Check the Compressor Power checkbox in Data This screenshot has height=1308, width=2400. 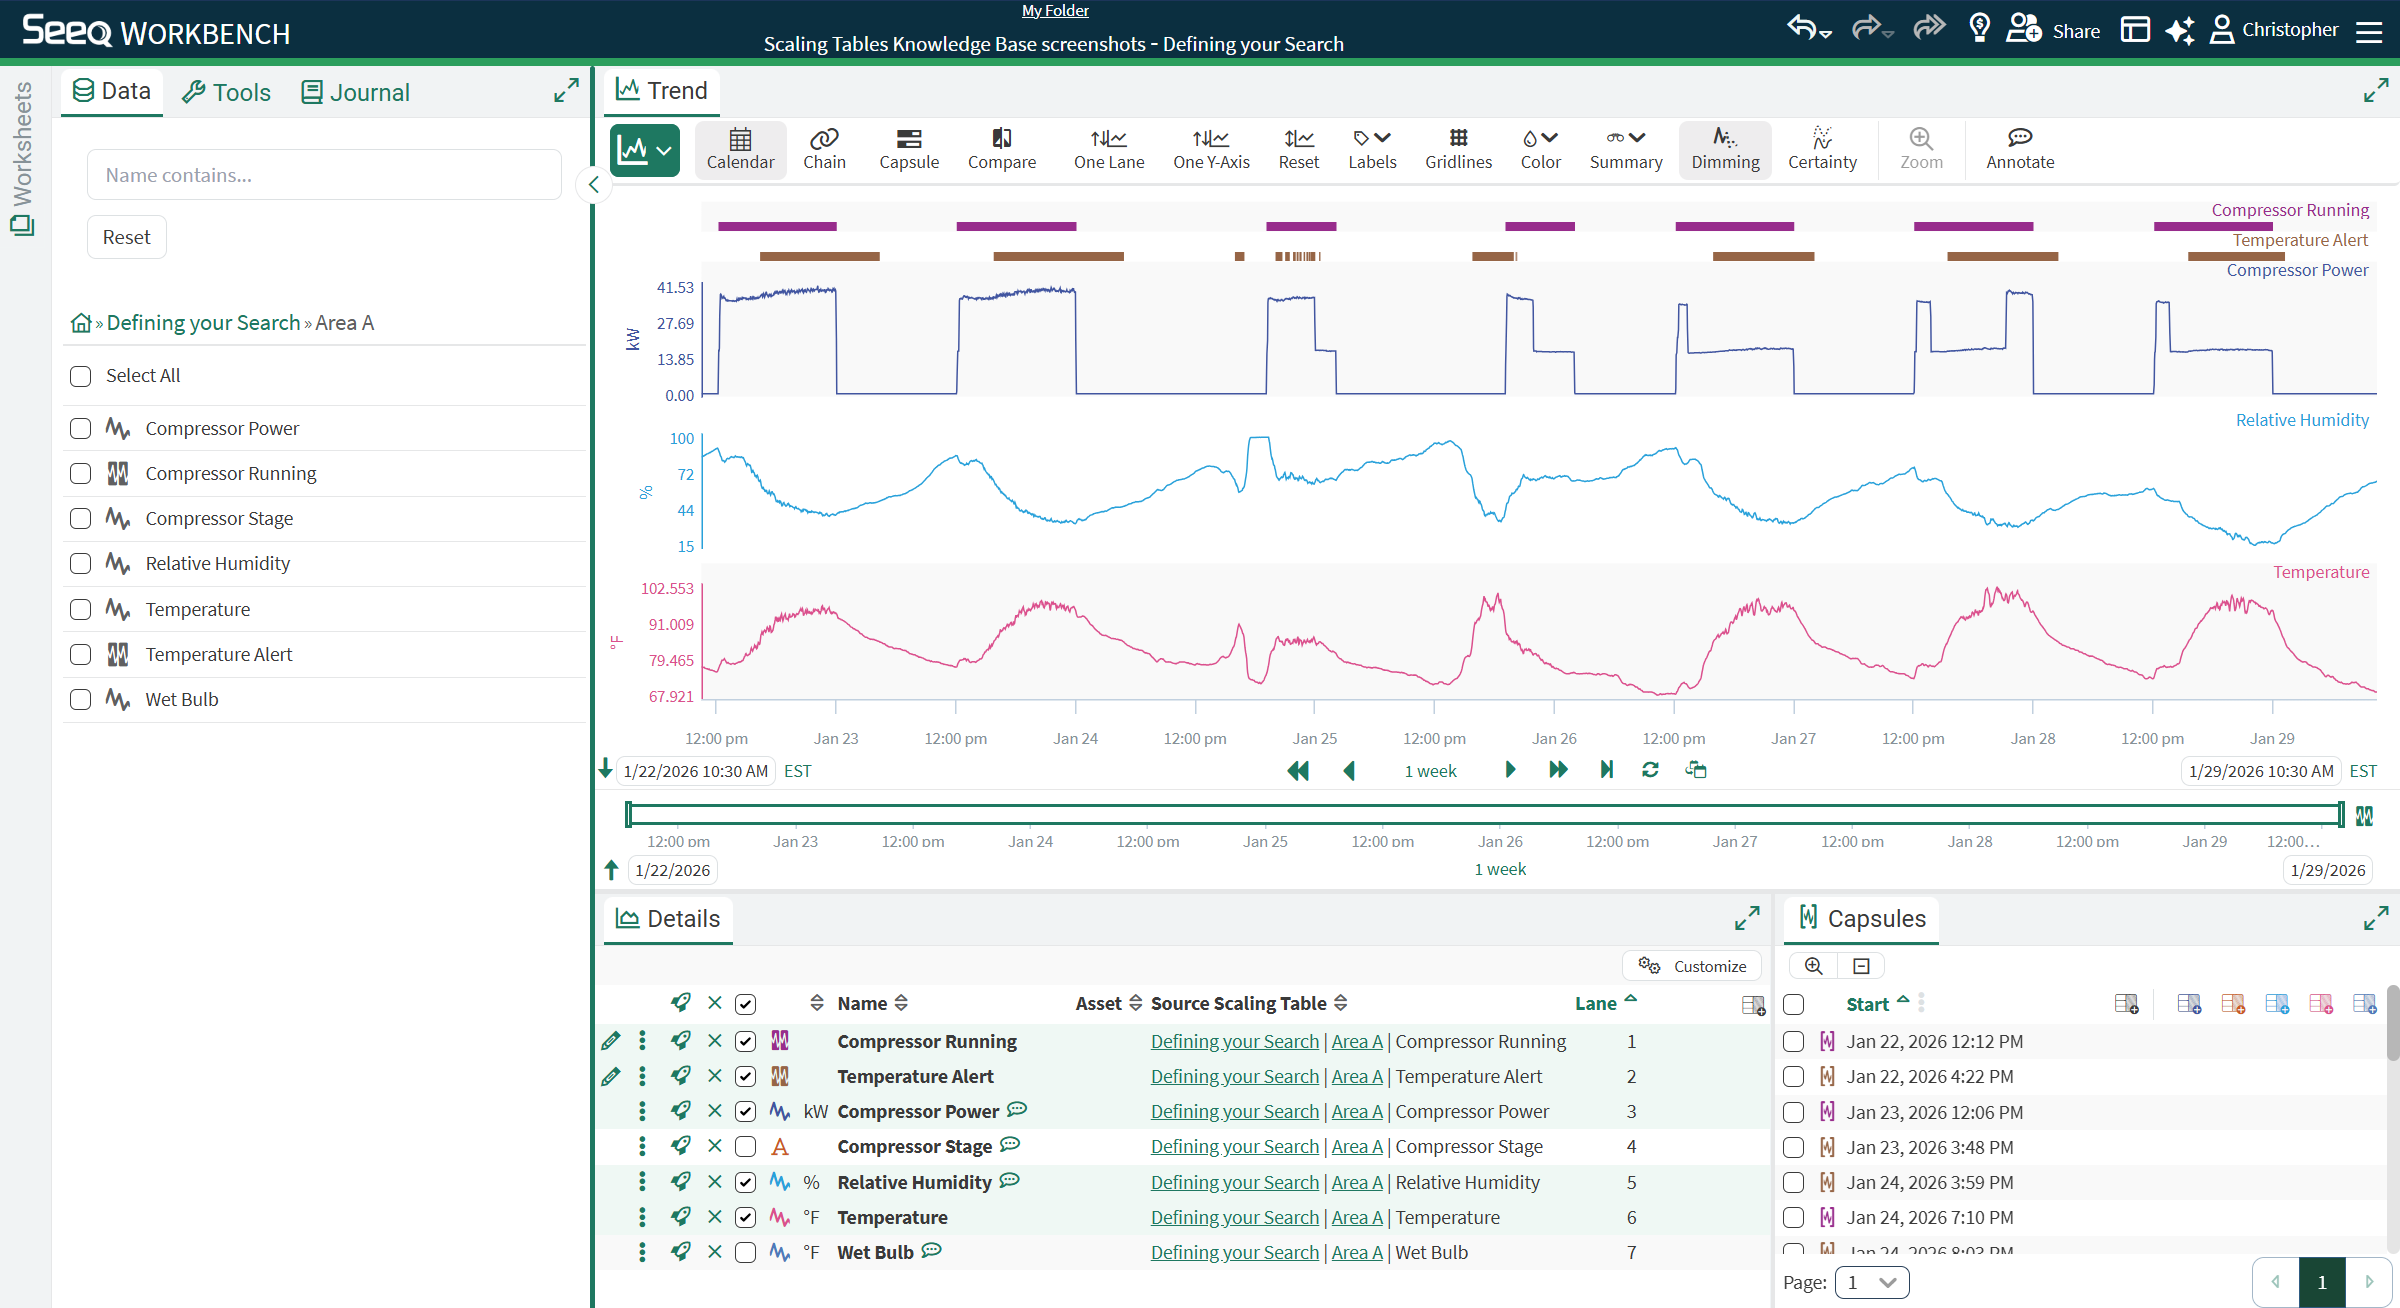coord(81,429)
